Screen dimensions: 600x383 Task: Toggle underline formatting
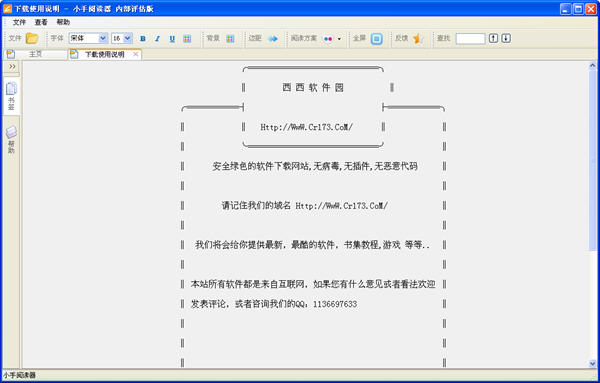172,39
